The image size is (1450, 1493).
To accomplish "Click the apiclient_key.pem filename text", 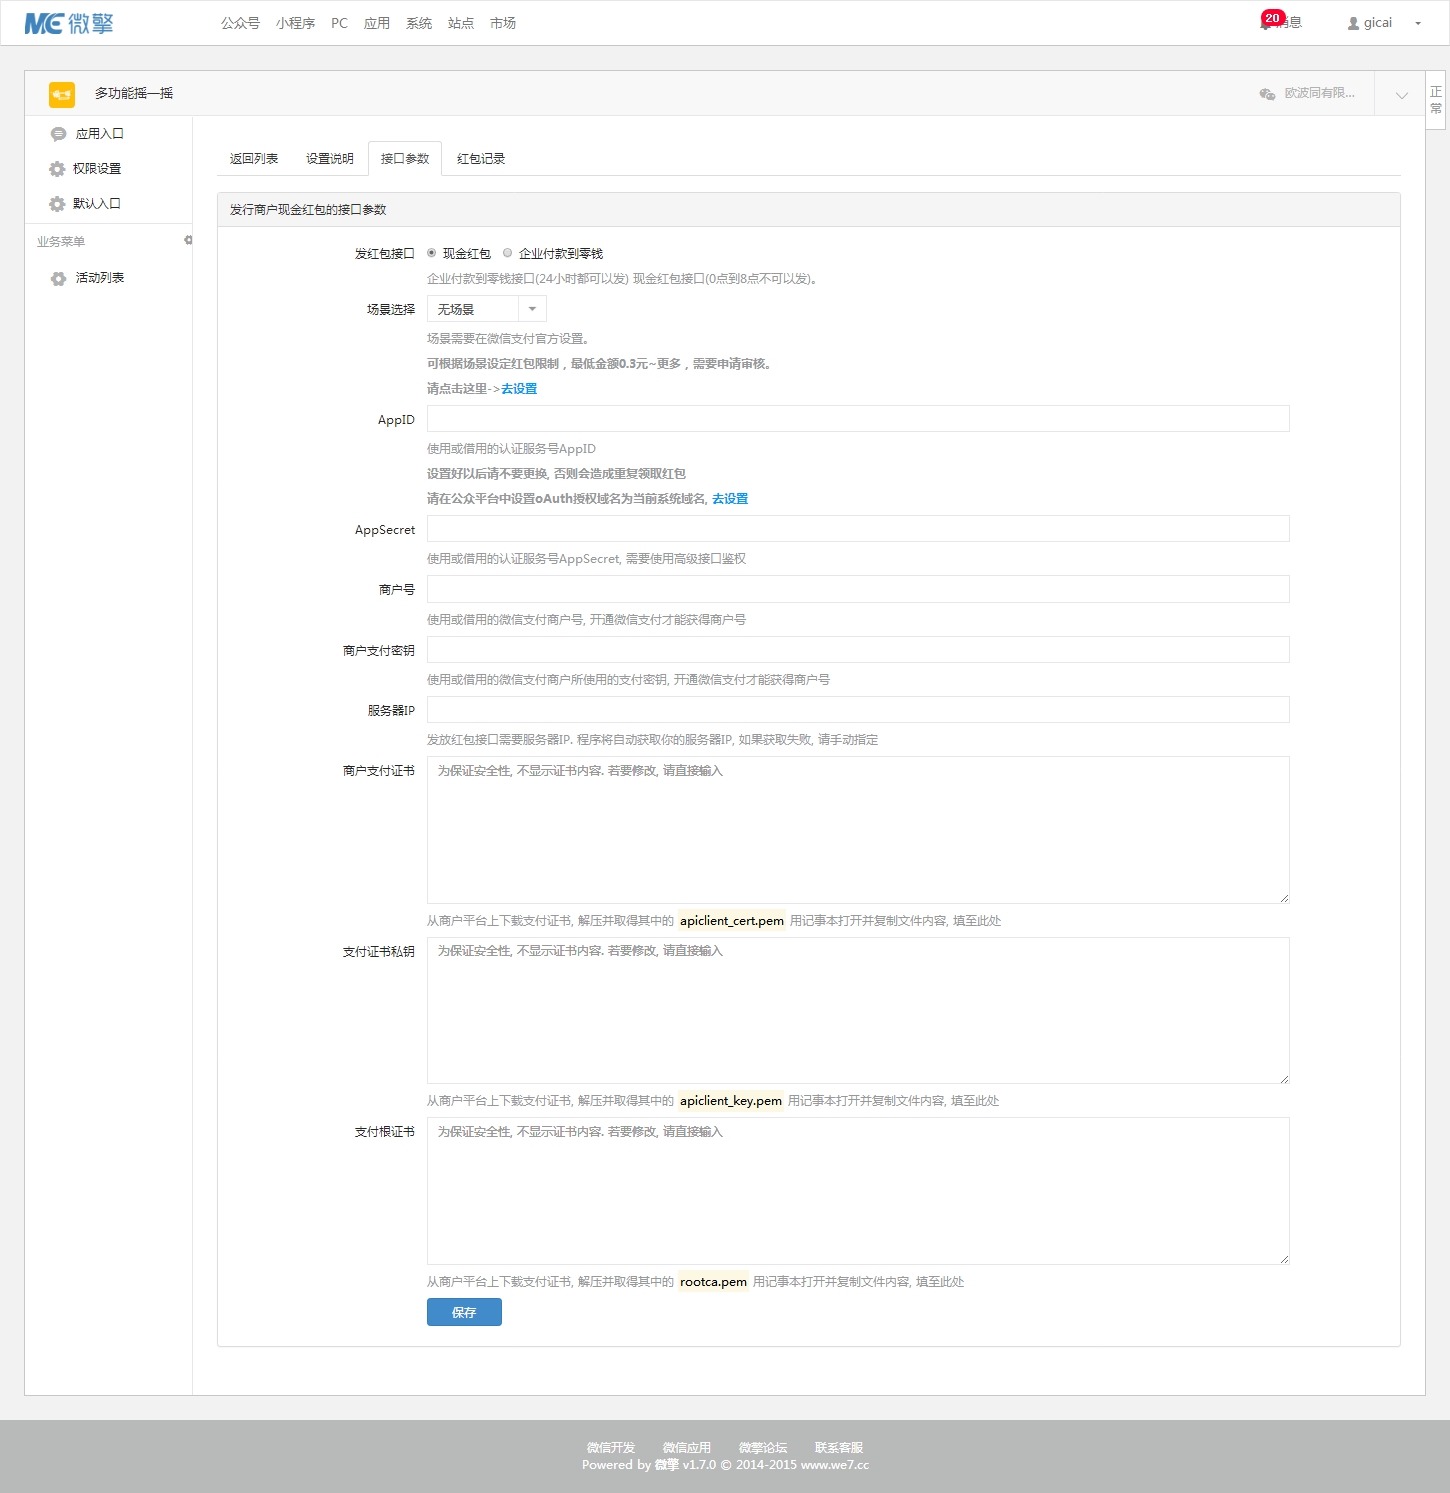I will (731, 1101).
